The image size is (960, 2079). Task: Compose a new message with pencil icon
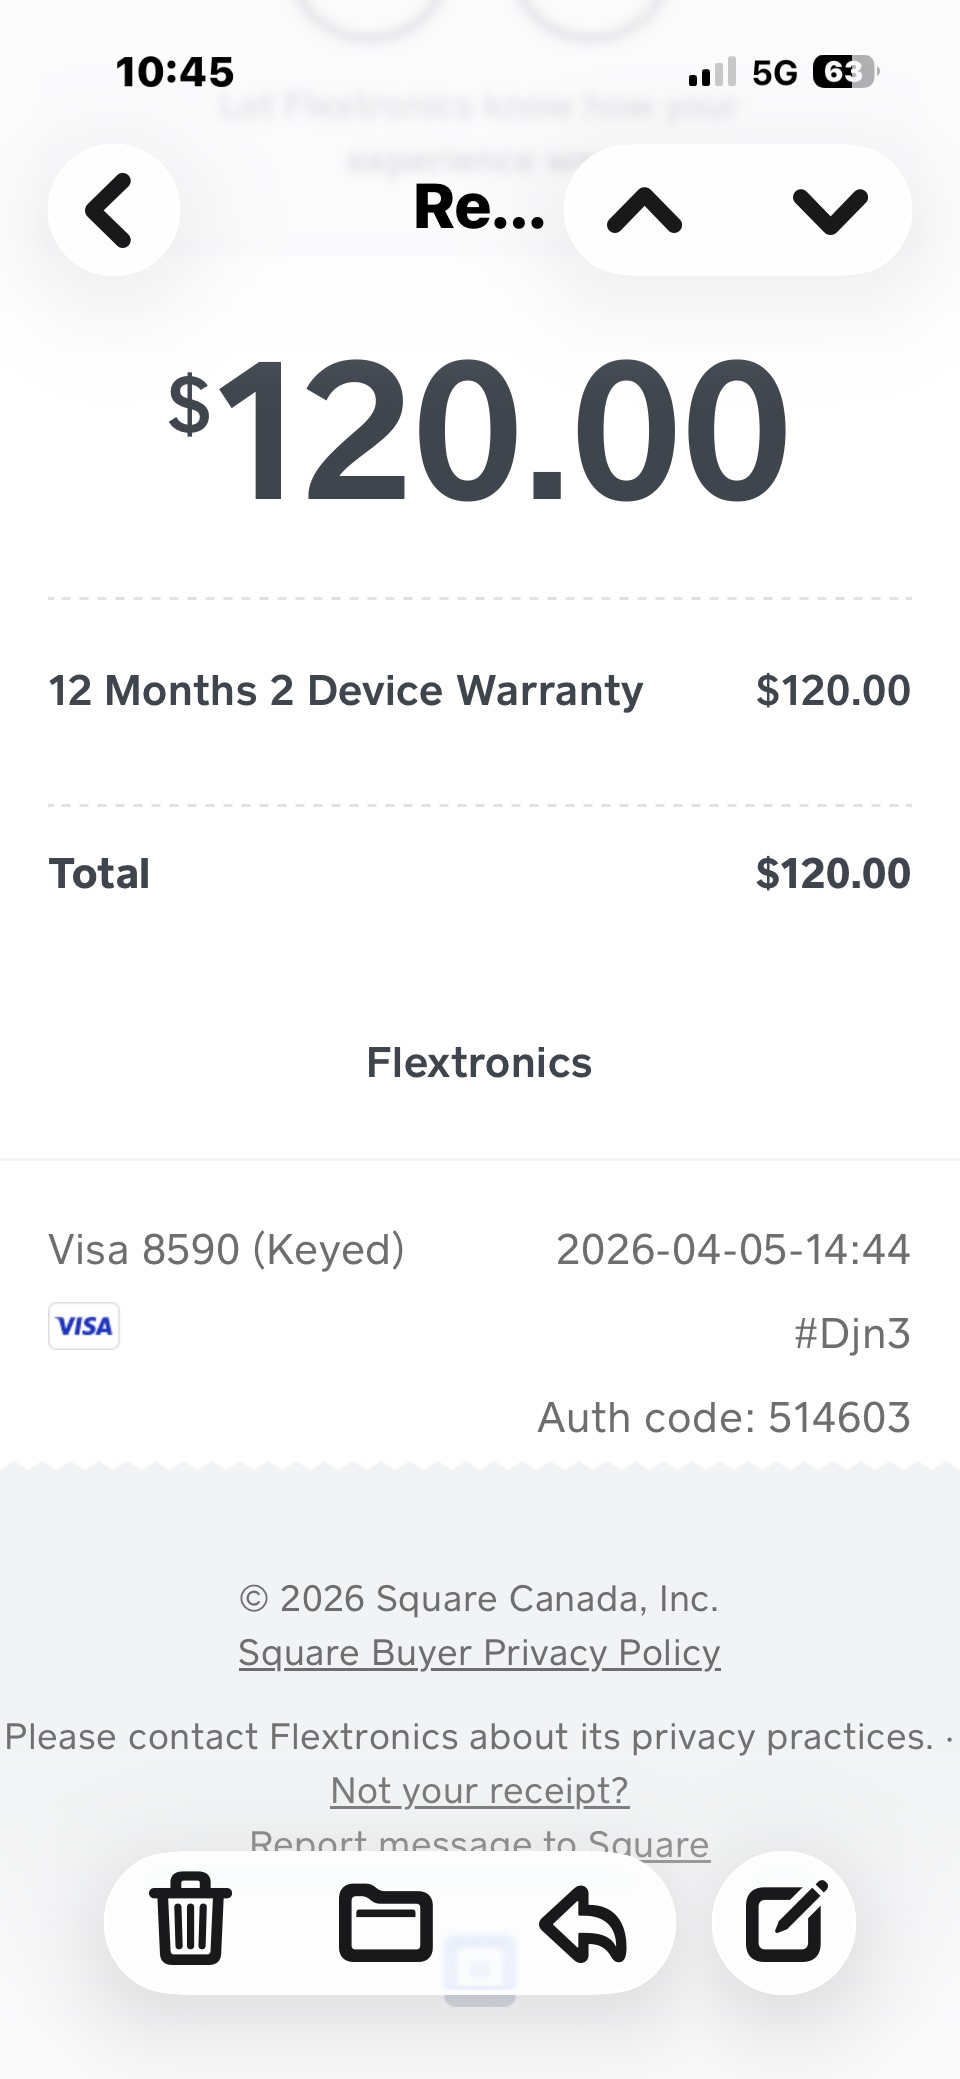pos(785,1921)
